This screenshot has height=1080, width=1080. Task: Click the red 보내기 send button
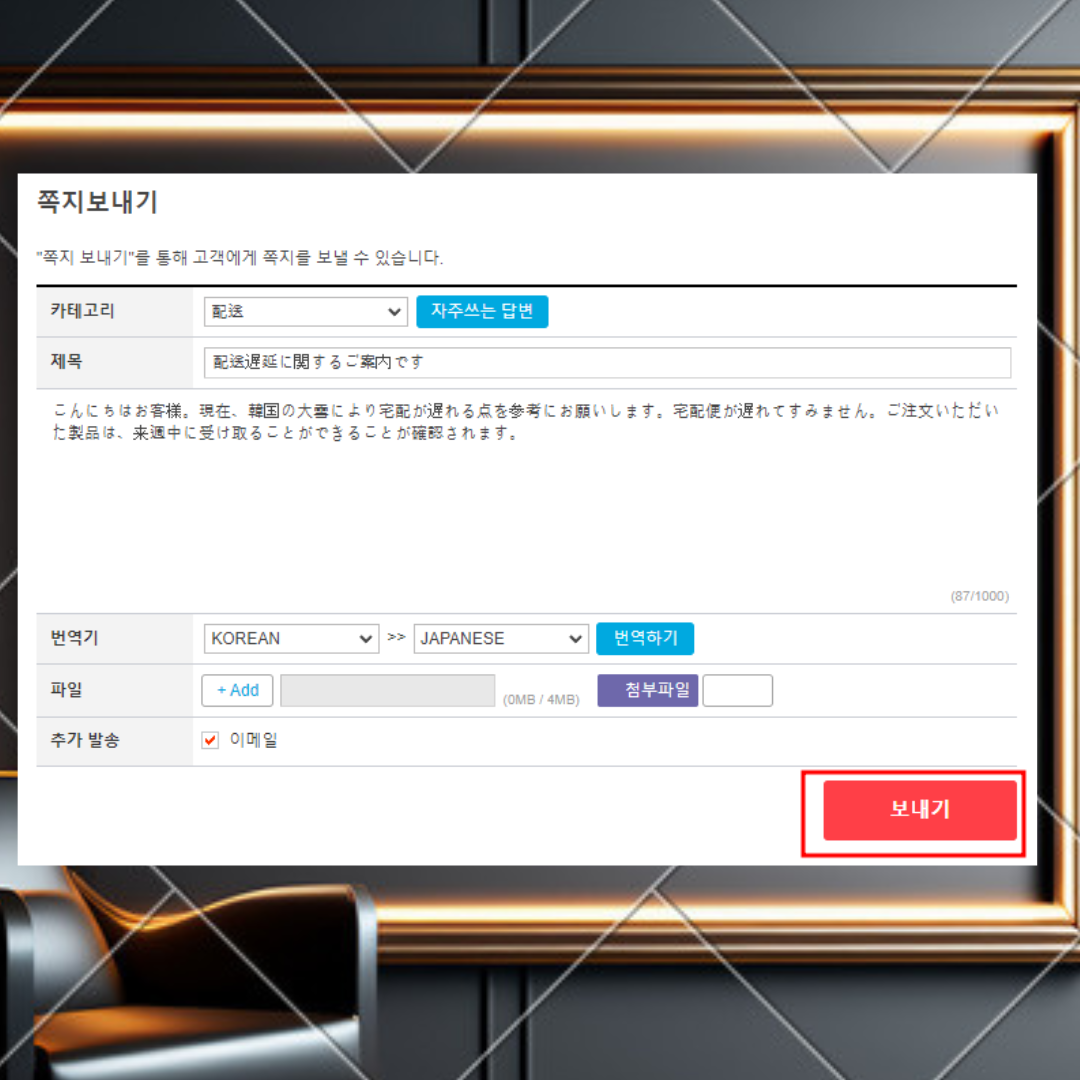[920, 809]
